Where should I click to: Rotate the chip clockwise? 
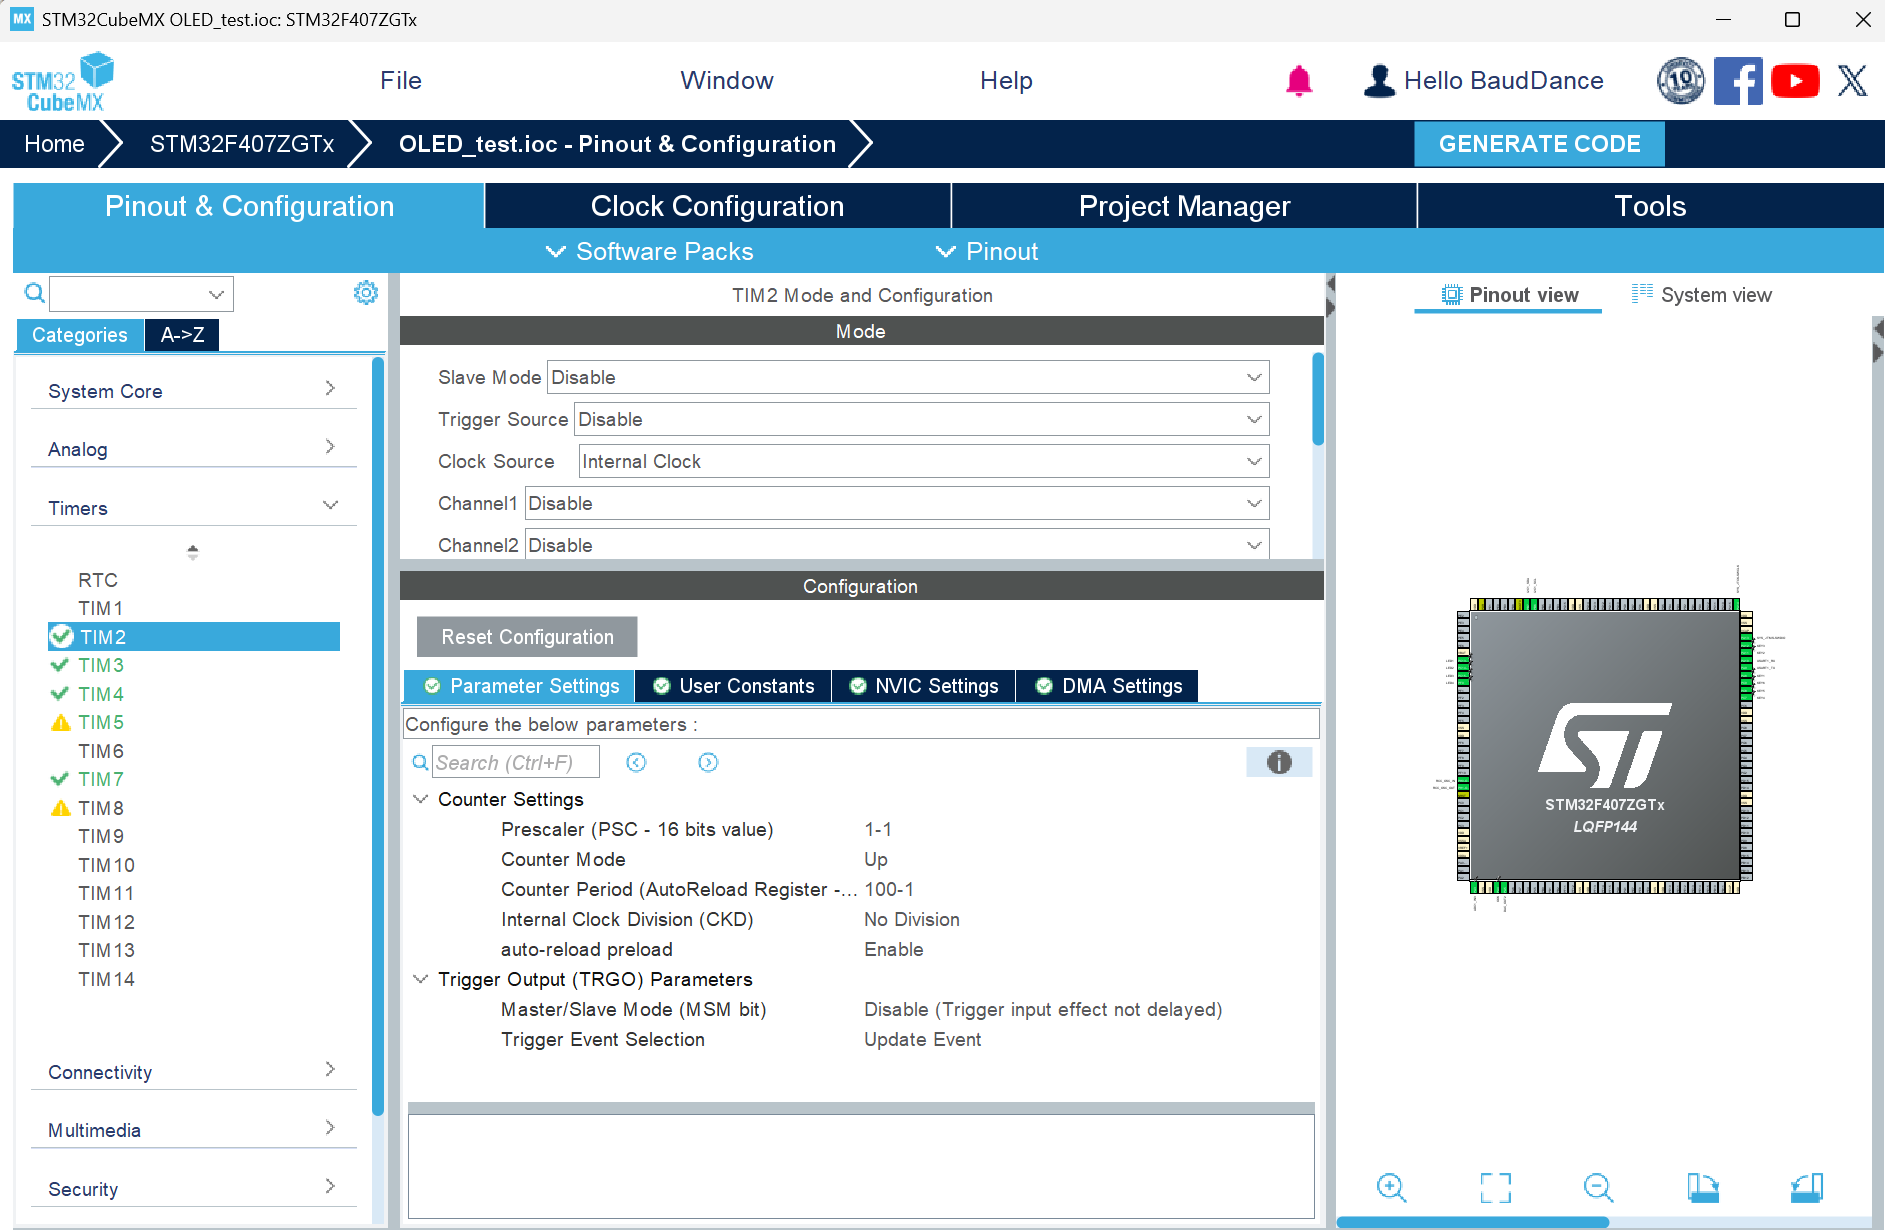pyautogui.click(x=1702, y=1188)
